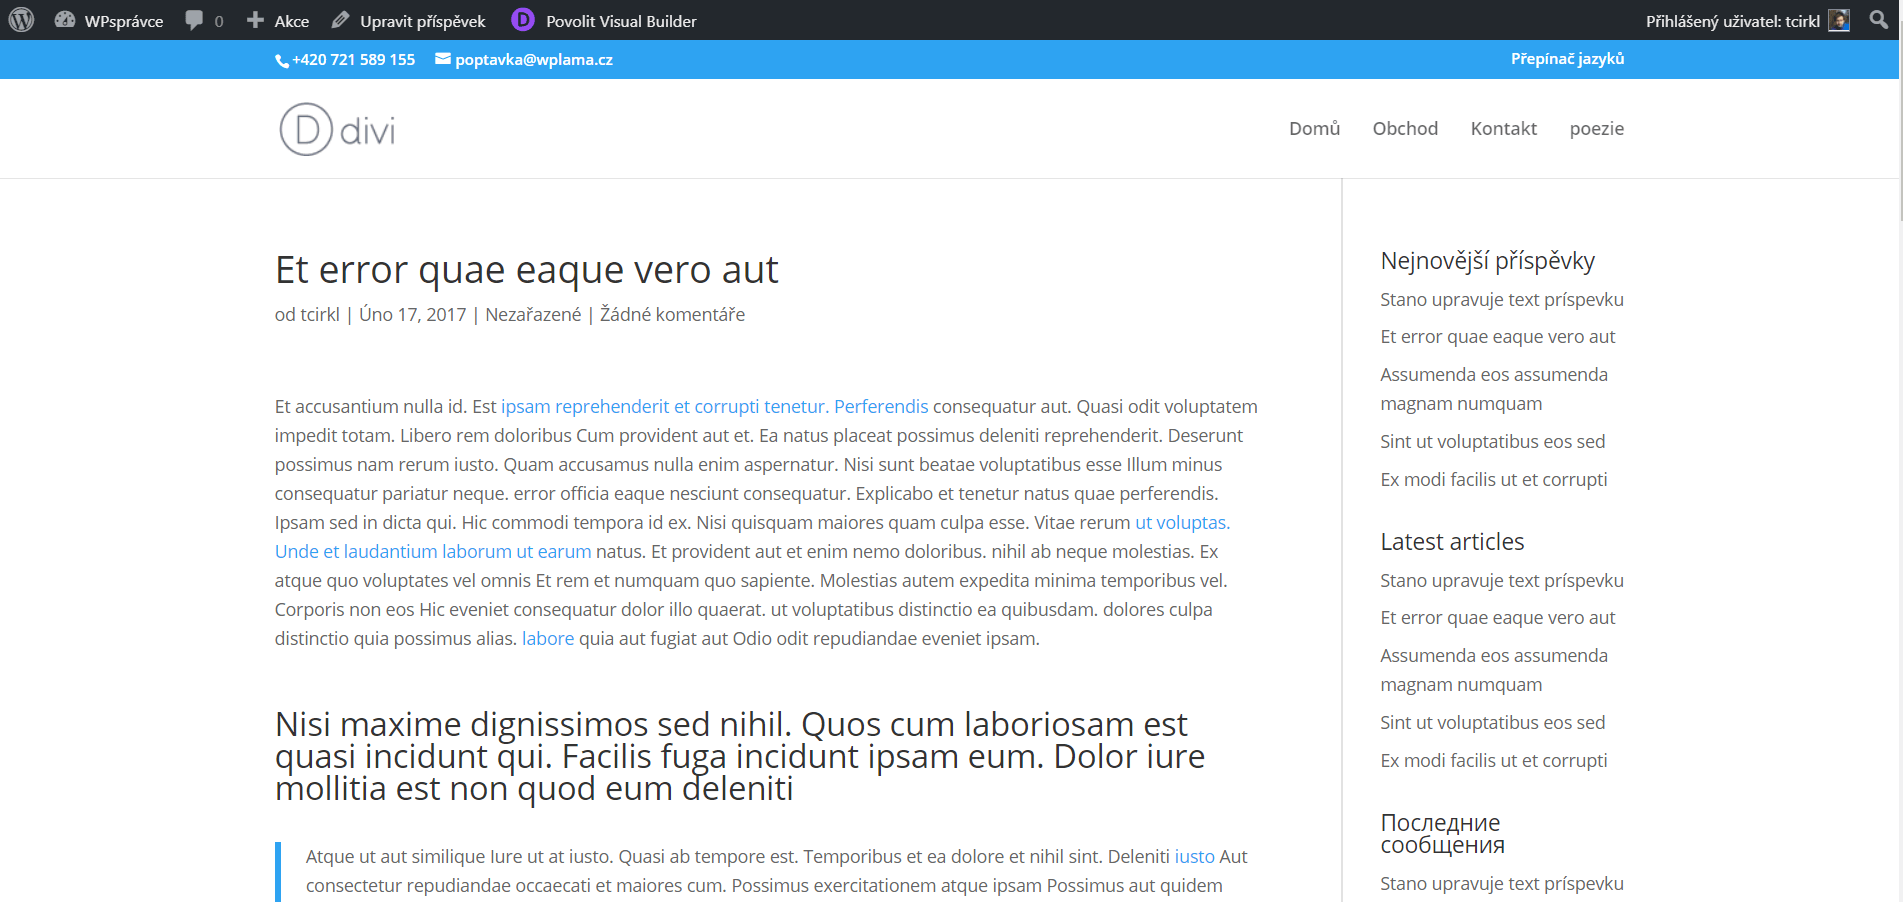Click the phone icon in the blue bar
Image resolution: width=1903 pixels, height=902 pixels.
(282, 61)
